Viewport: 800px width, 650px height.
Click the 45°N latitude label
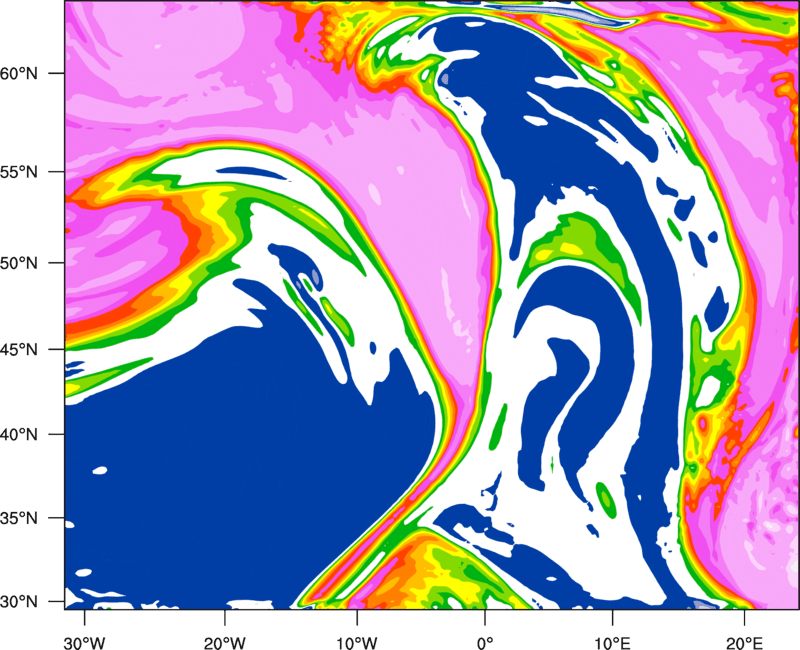(19, 349)
